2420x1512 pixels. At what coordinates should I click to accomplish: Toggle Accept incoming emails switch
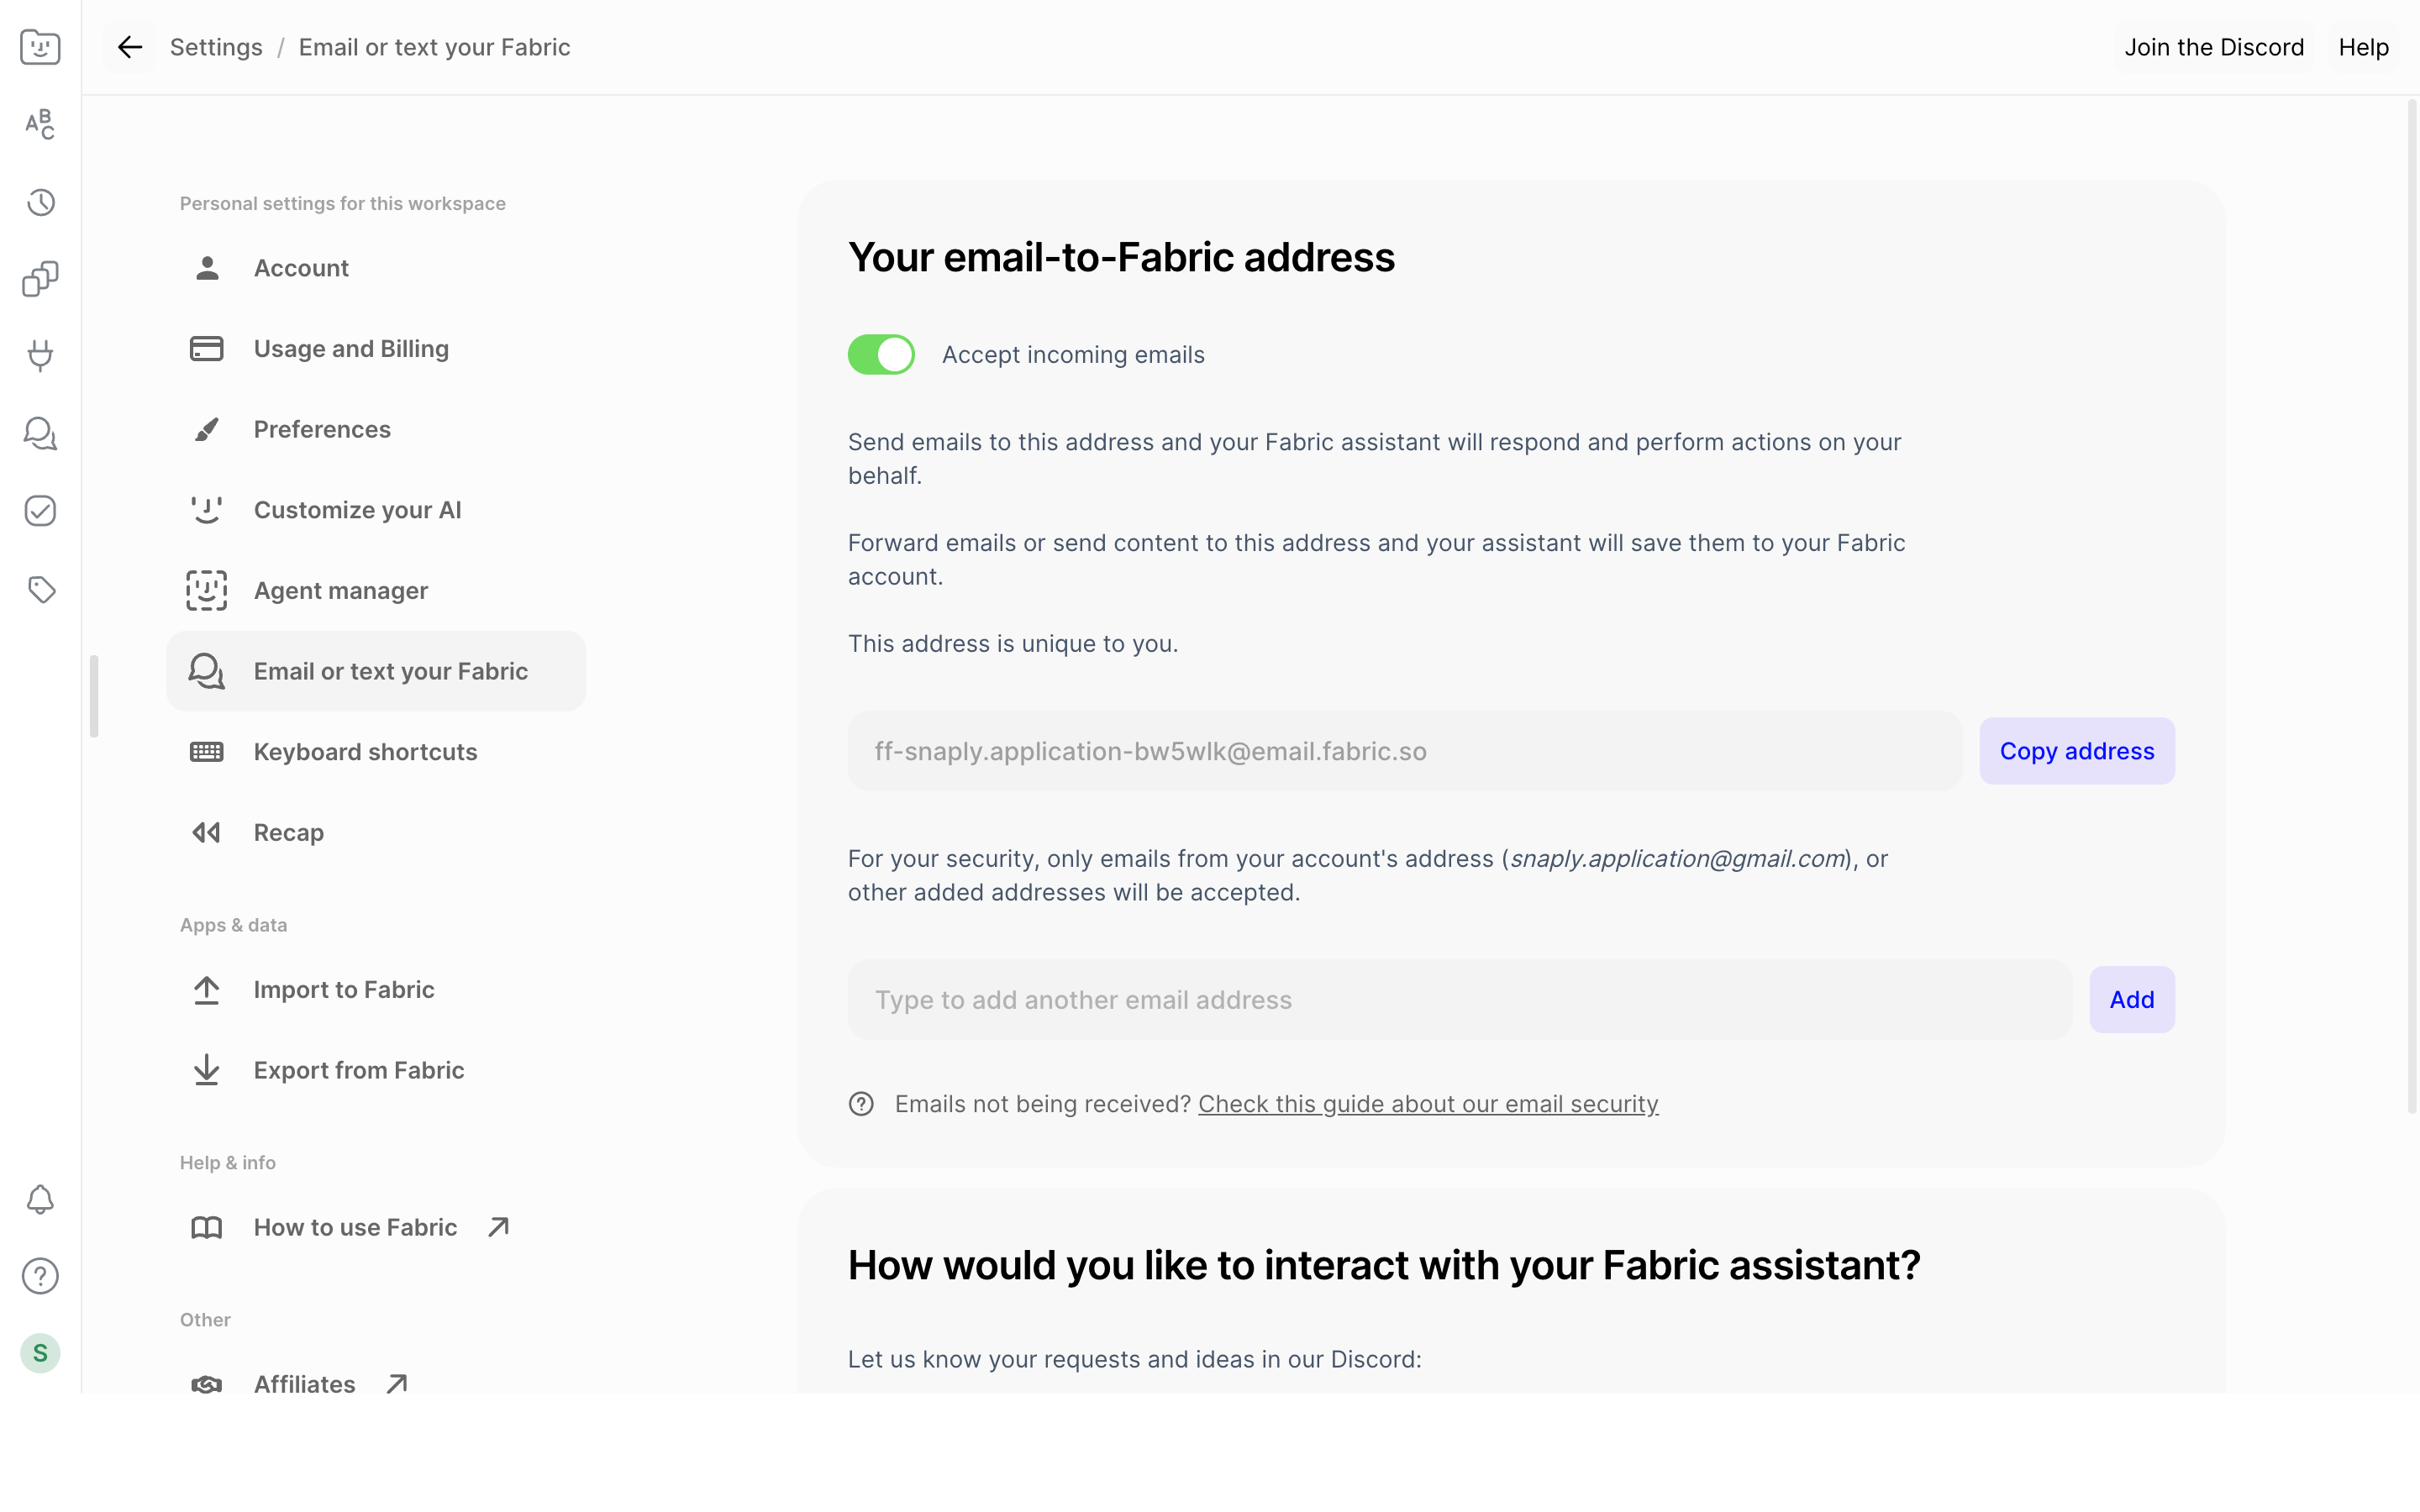pyautogui.click(x=881, y=354)
